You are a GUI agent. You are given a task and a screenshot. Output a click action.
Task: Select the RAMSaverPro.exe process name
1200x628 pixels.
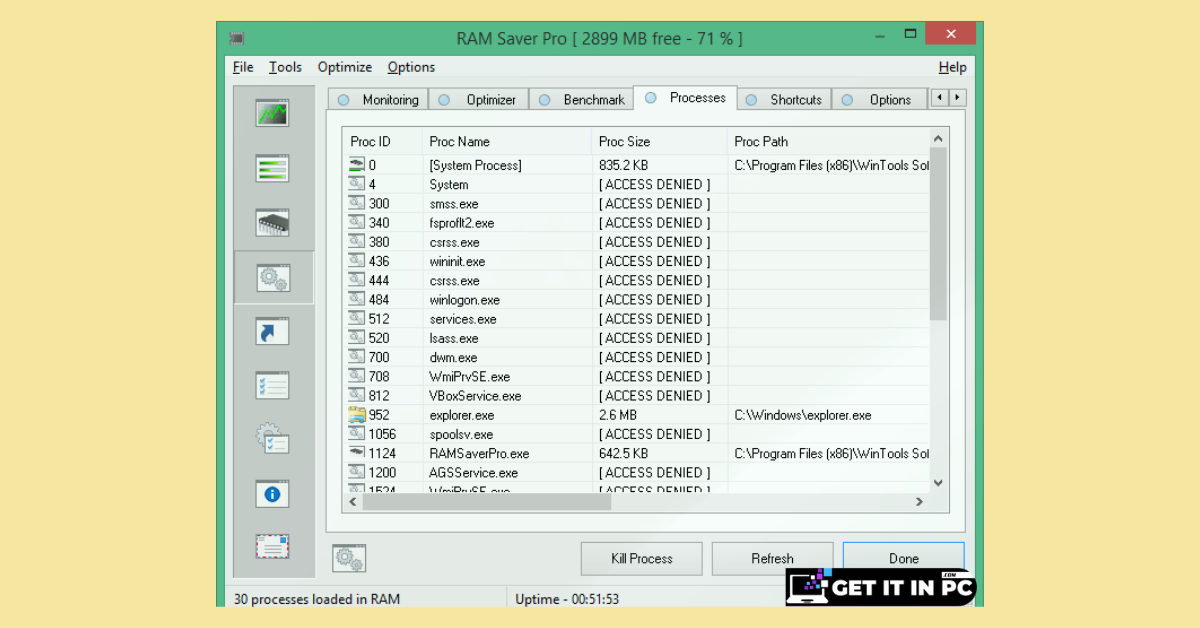point(479,453)
